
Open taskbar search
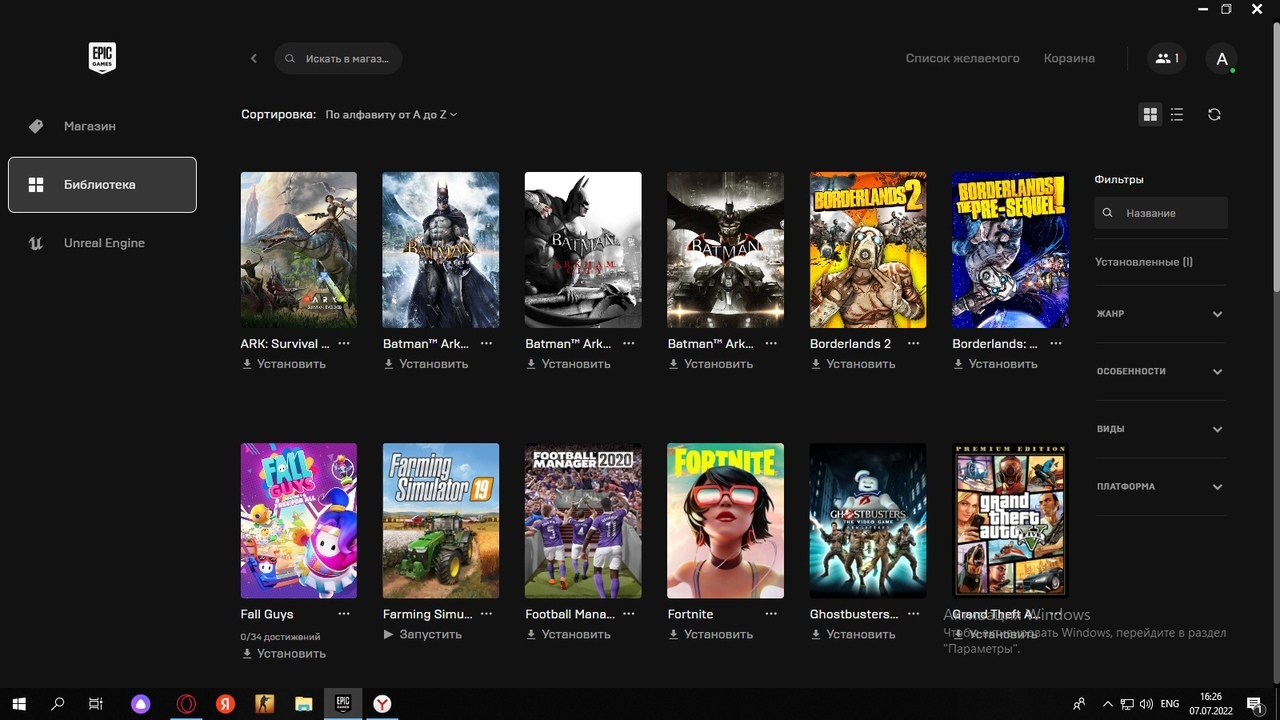click(57, 704)
